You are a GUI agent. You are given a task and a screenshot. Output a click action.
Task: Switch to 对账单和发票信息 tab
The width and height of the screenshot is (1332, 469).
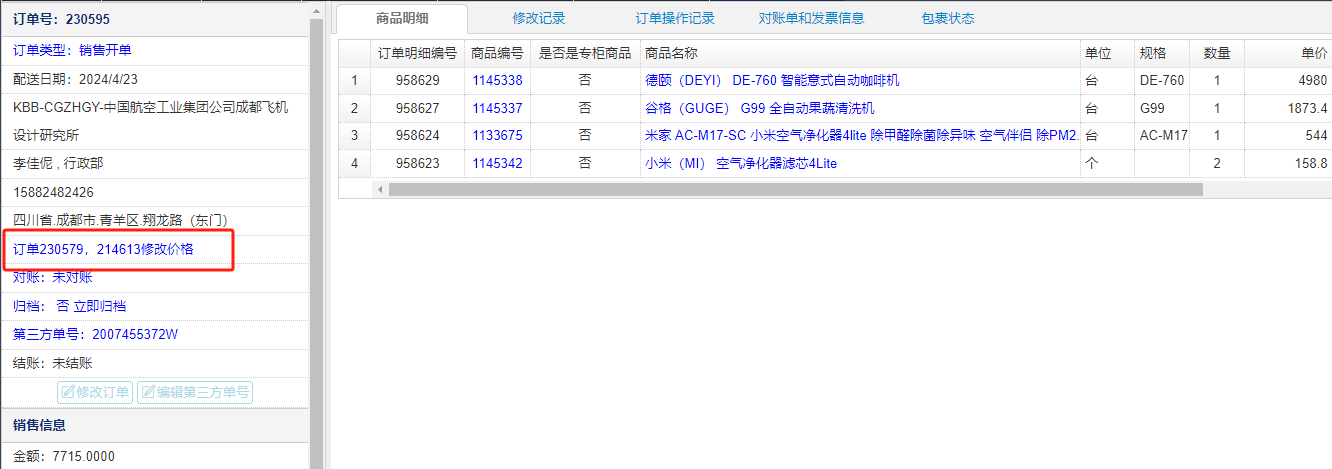(x=811, y=18)
